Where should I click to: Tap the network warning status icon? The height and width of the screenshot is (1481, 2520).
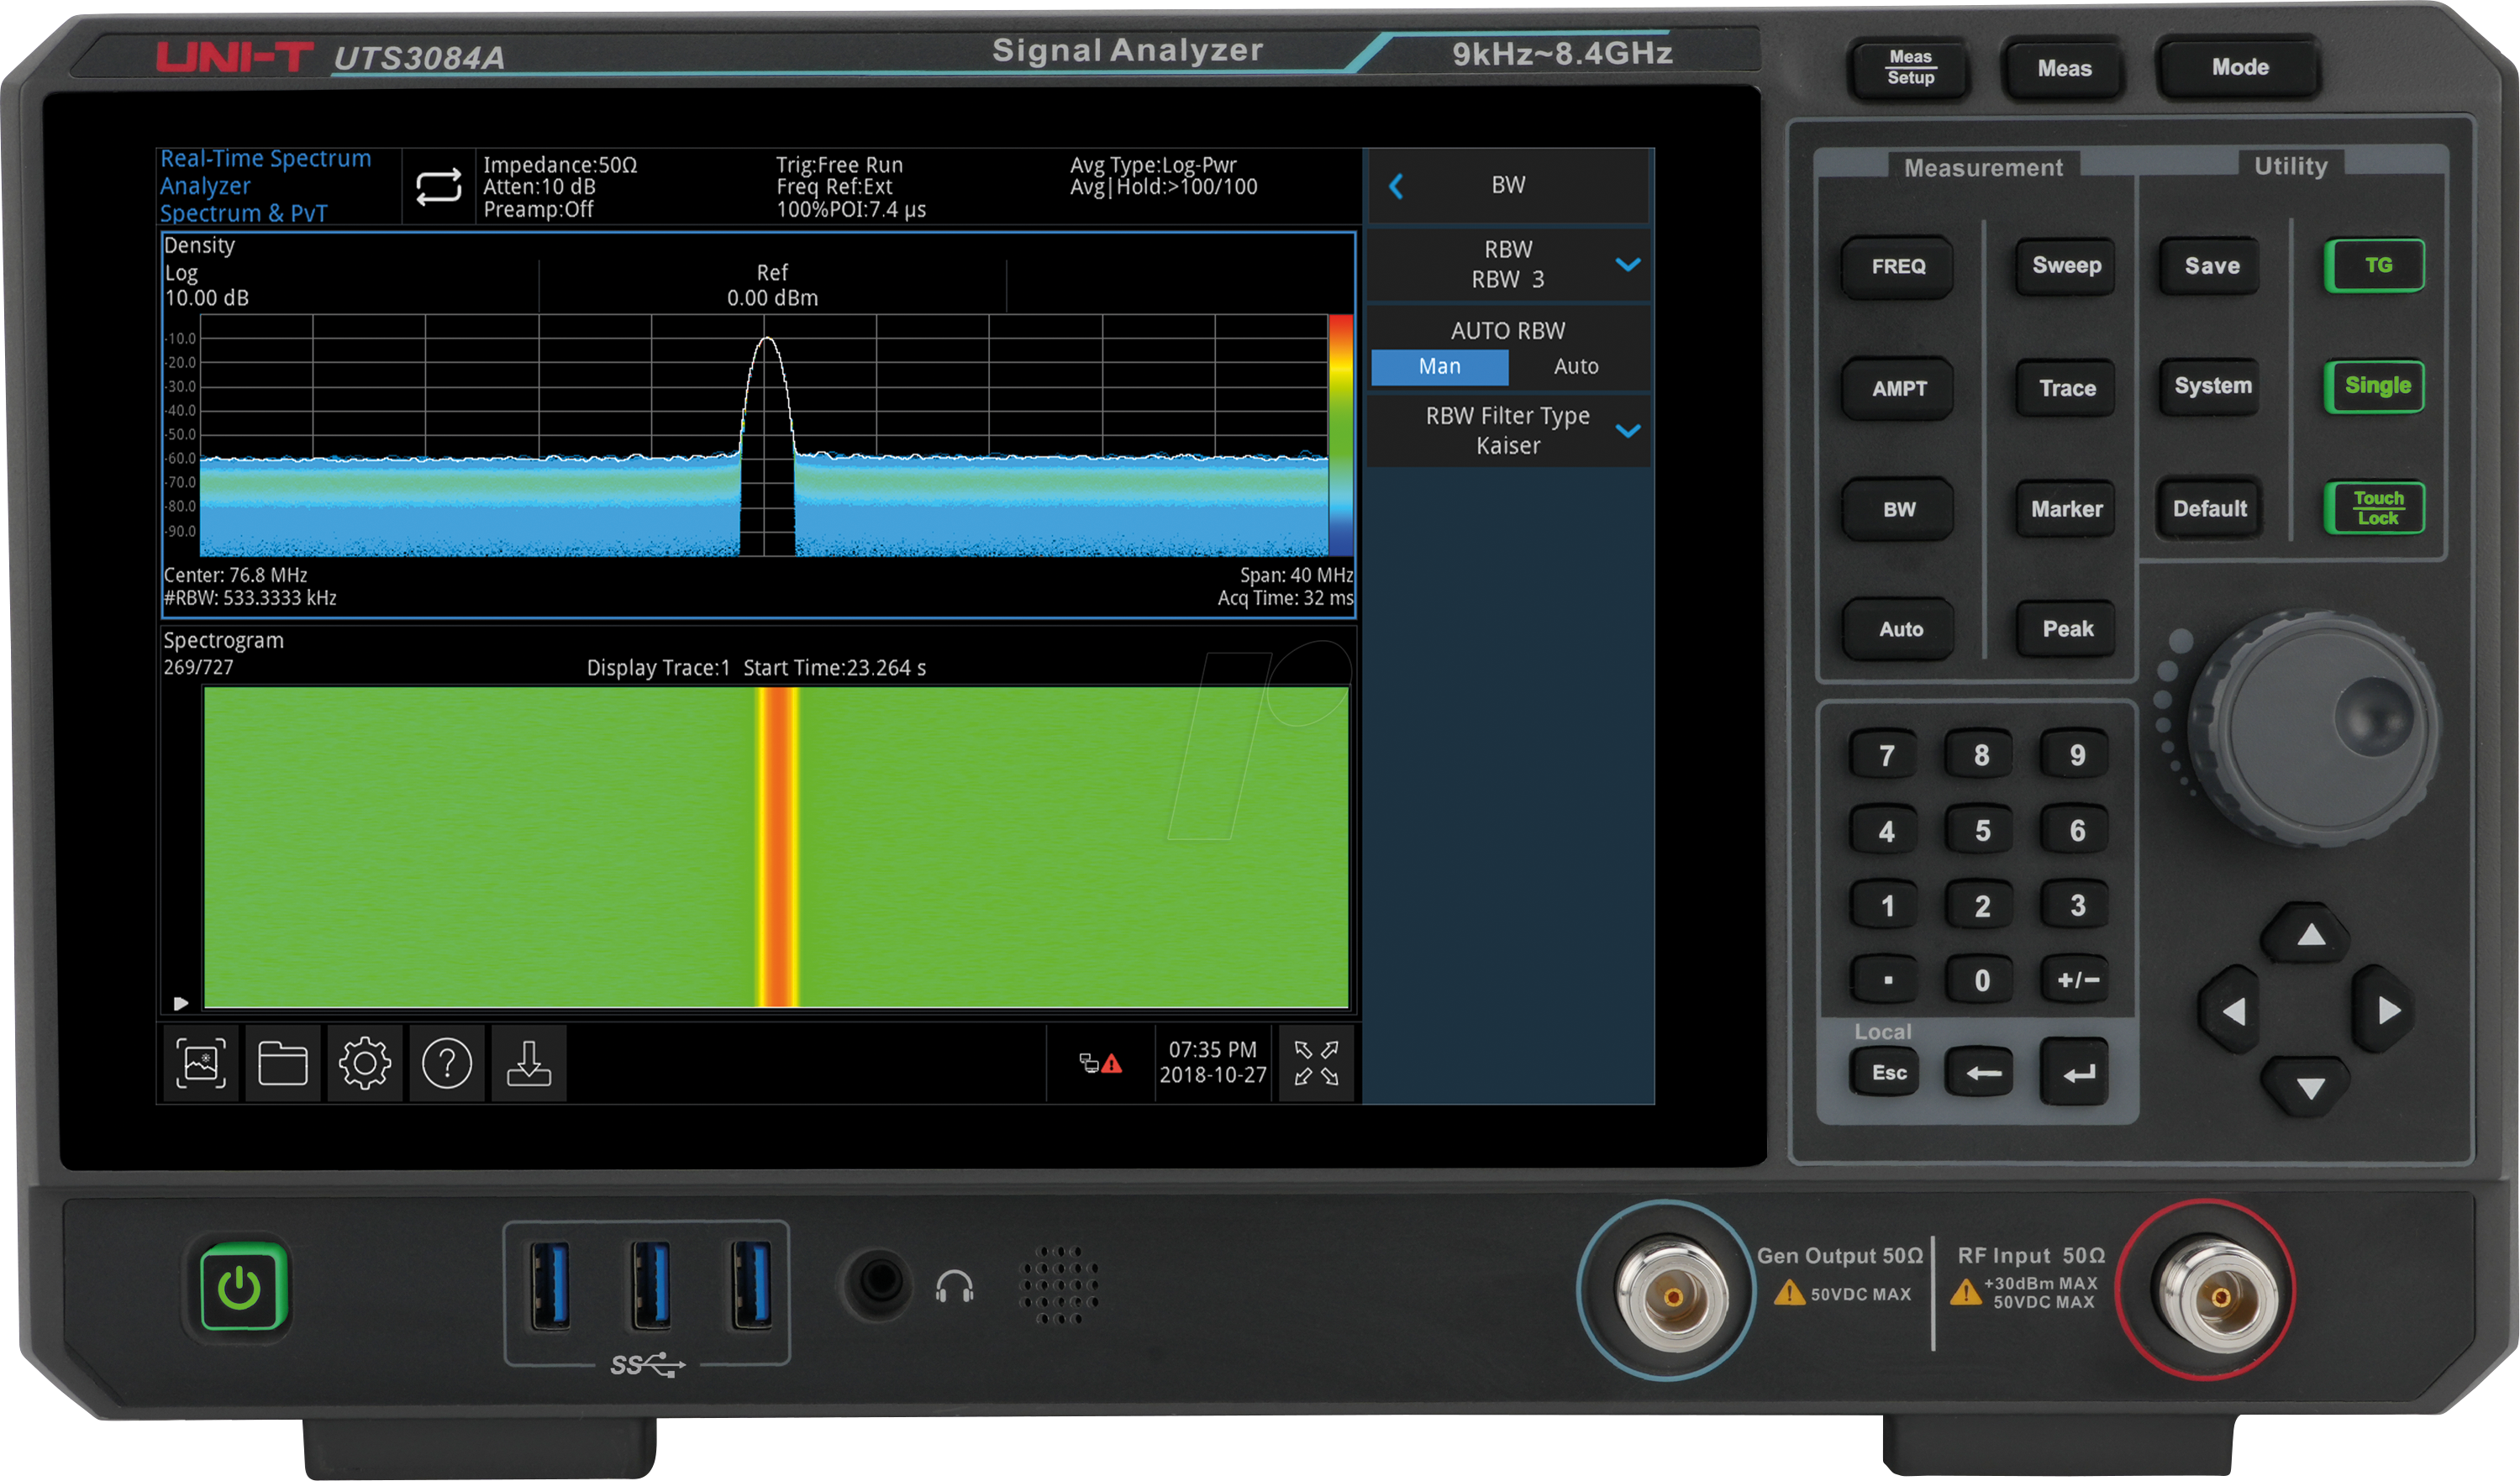click(1100, 1064)
